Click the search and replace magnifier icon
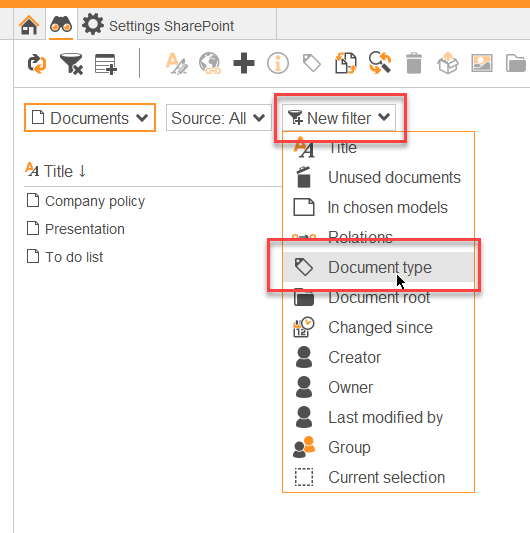The height and width of the screenshot is (533, 530). click(x=380, y=63)
